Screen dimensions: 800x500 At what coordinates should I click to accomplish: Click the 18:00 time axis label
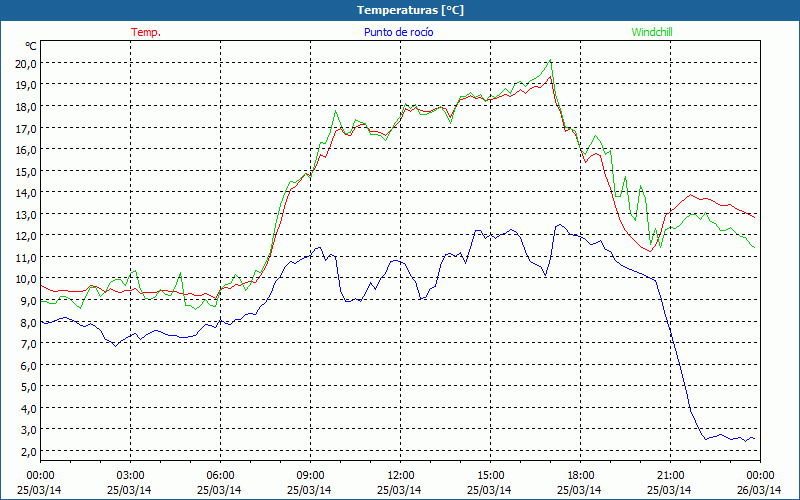coord(581,476)
